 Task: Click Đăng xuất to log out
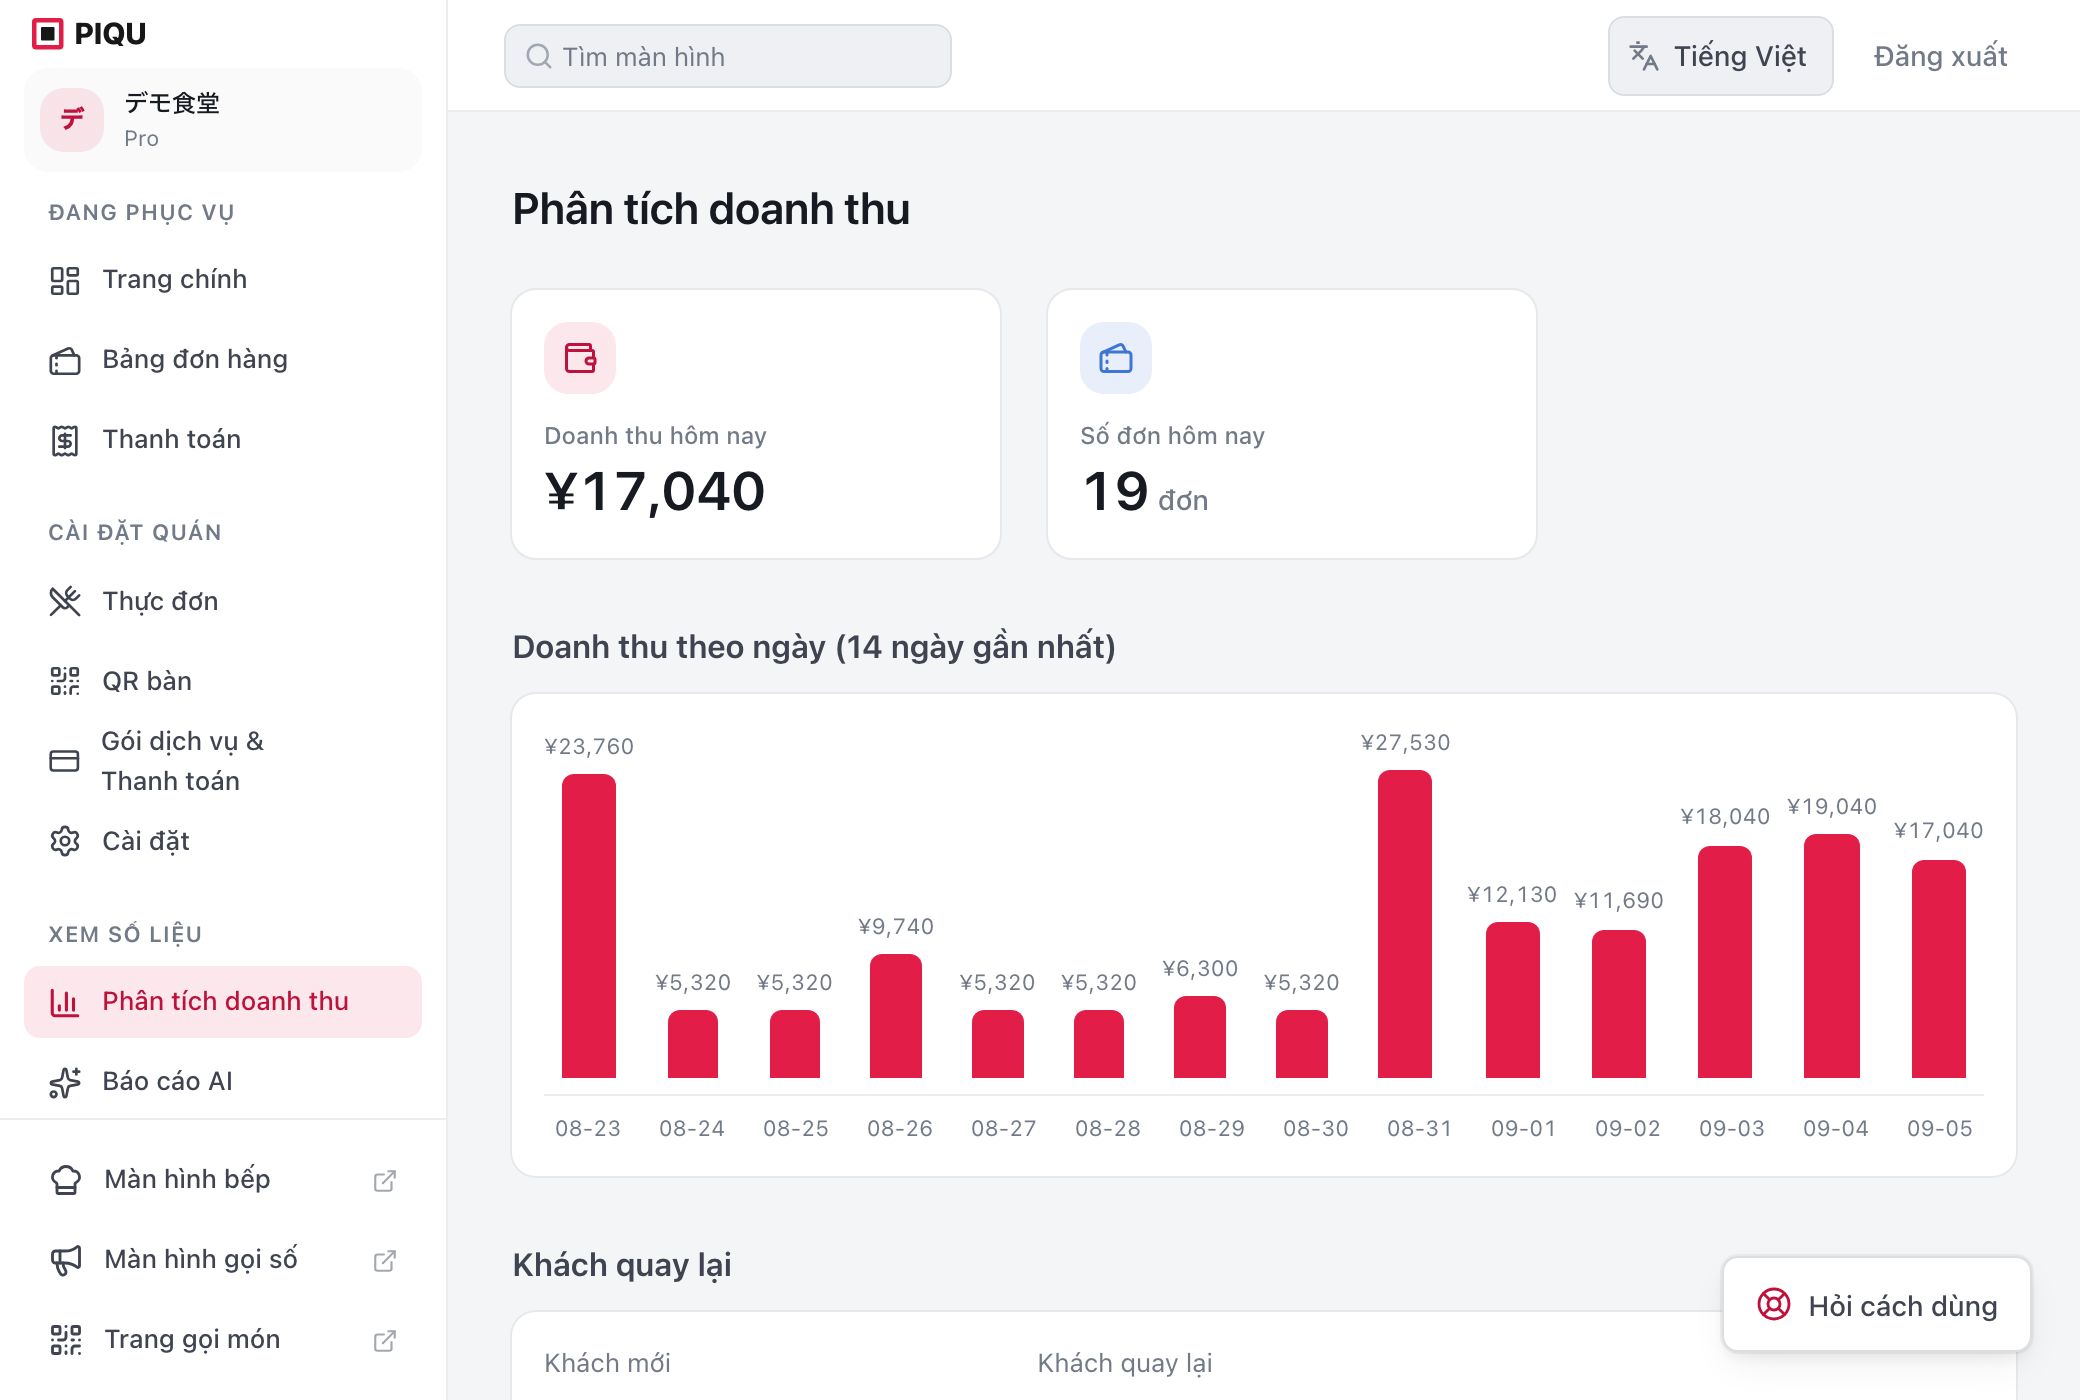pos(1940,56)
